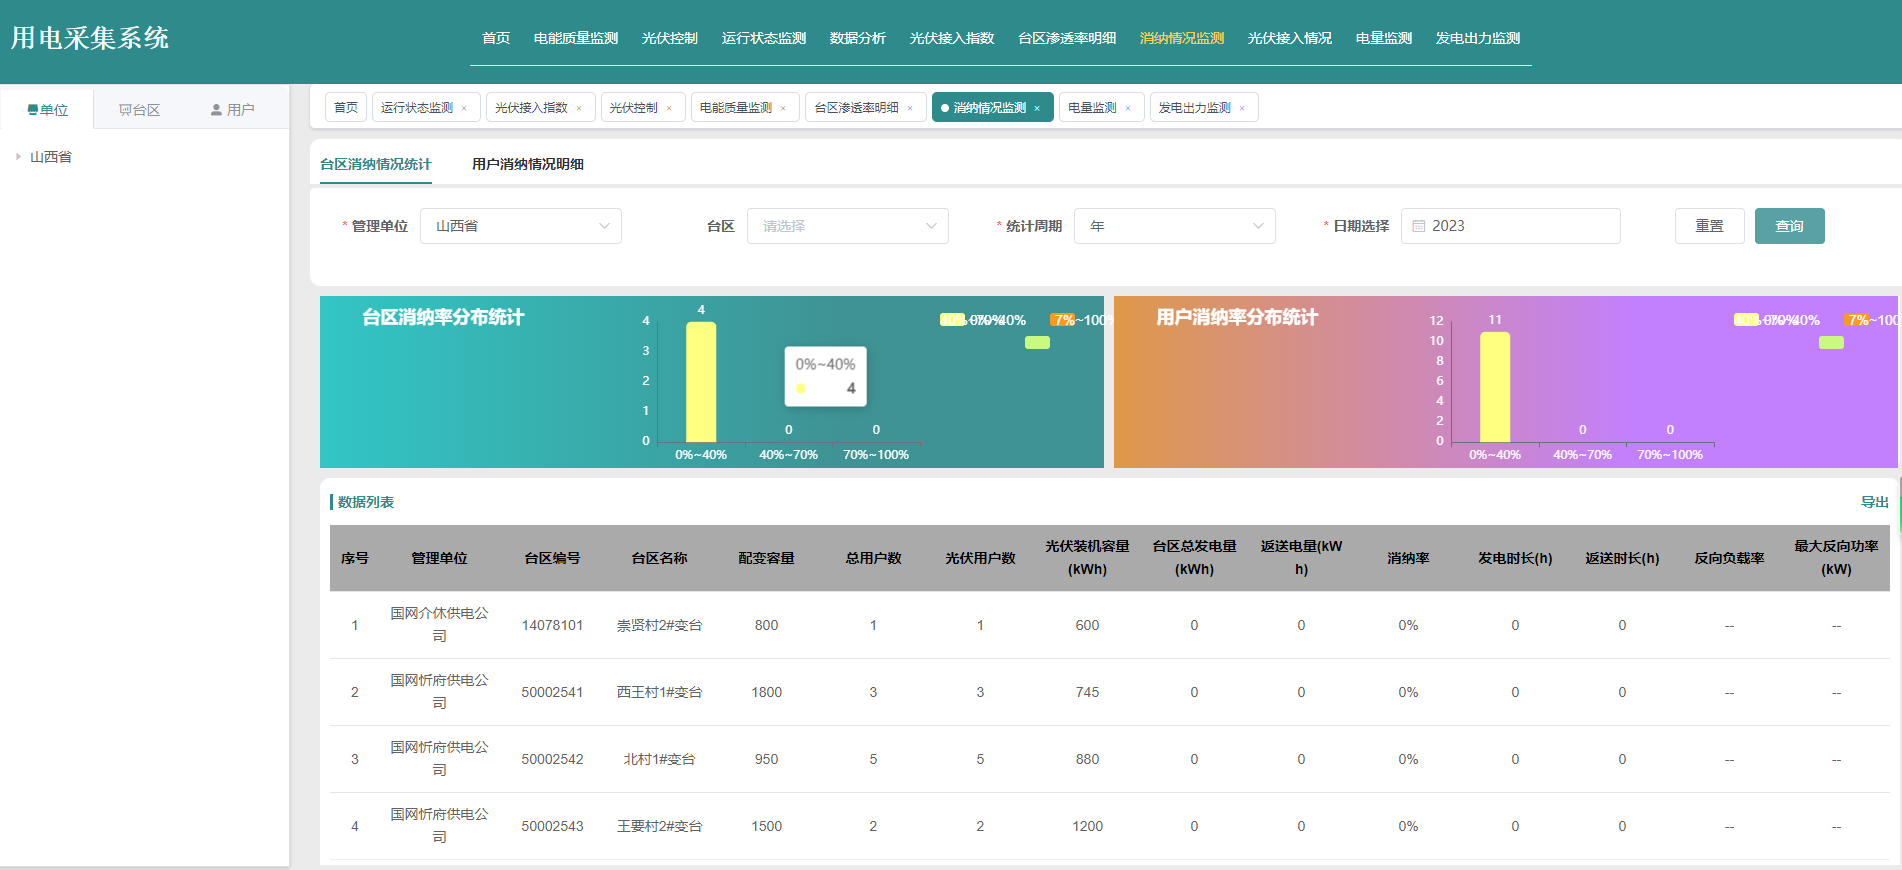
Task: Switch sidebar to the 用户 tab
Action: [233, 110]
